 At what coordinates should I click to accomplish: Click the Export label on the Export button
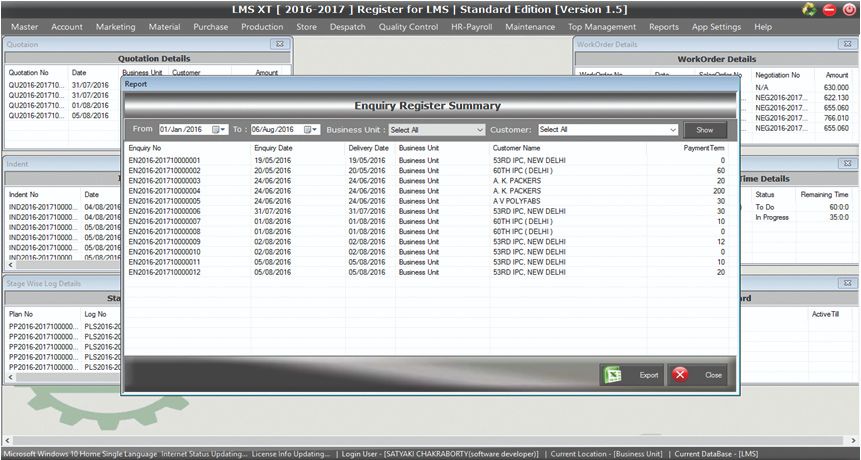coord(648,375)
